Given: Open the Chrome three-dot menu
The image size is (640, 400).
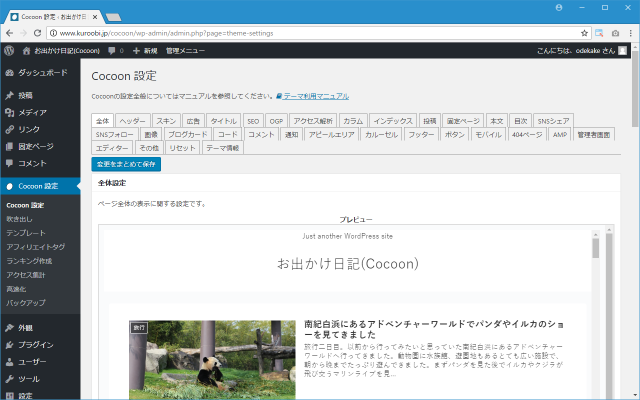Looking at the screenshot, I should click(629, 32).
